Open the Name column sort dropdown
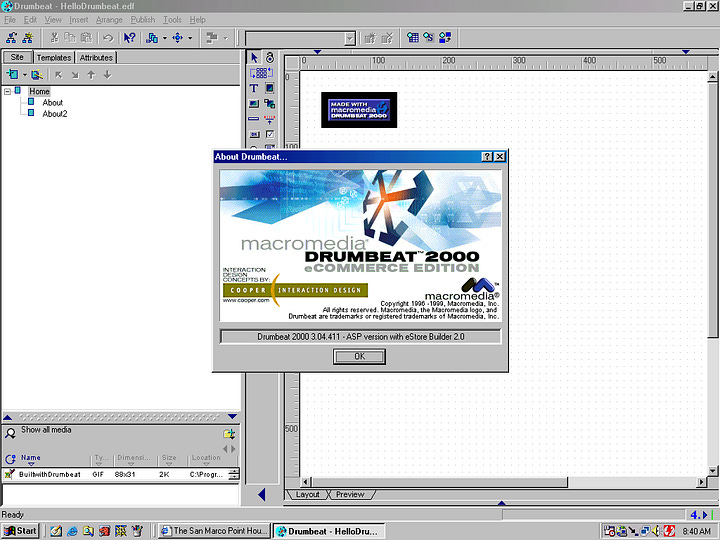 [31, 464]
